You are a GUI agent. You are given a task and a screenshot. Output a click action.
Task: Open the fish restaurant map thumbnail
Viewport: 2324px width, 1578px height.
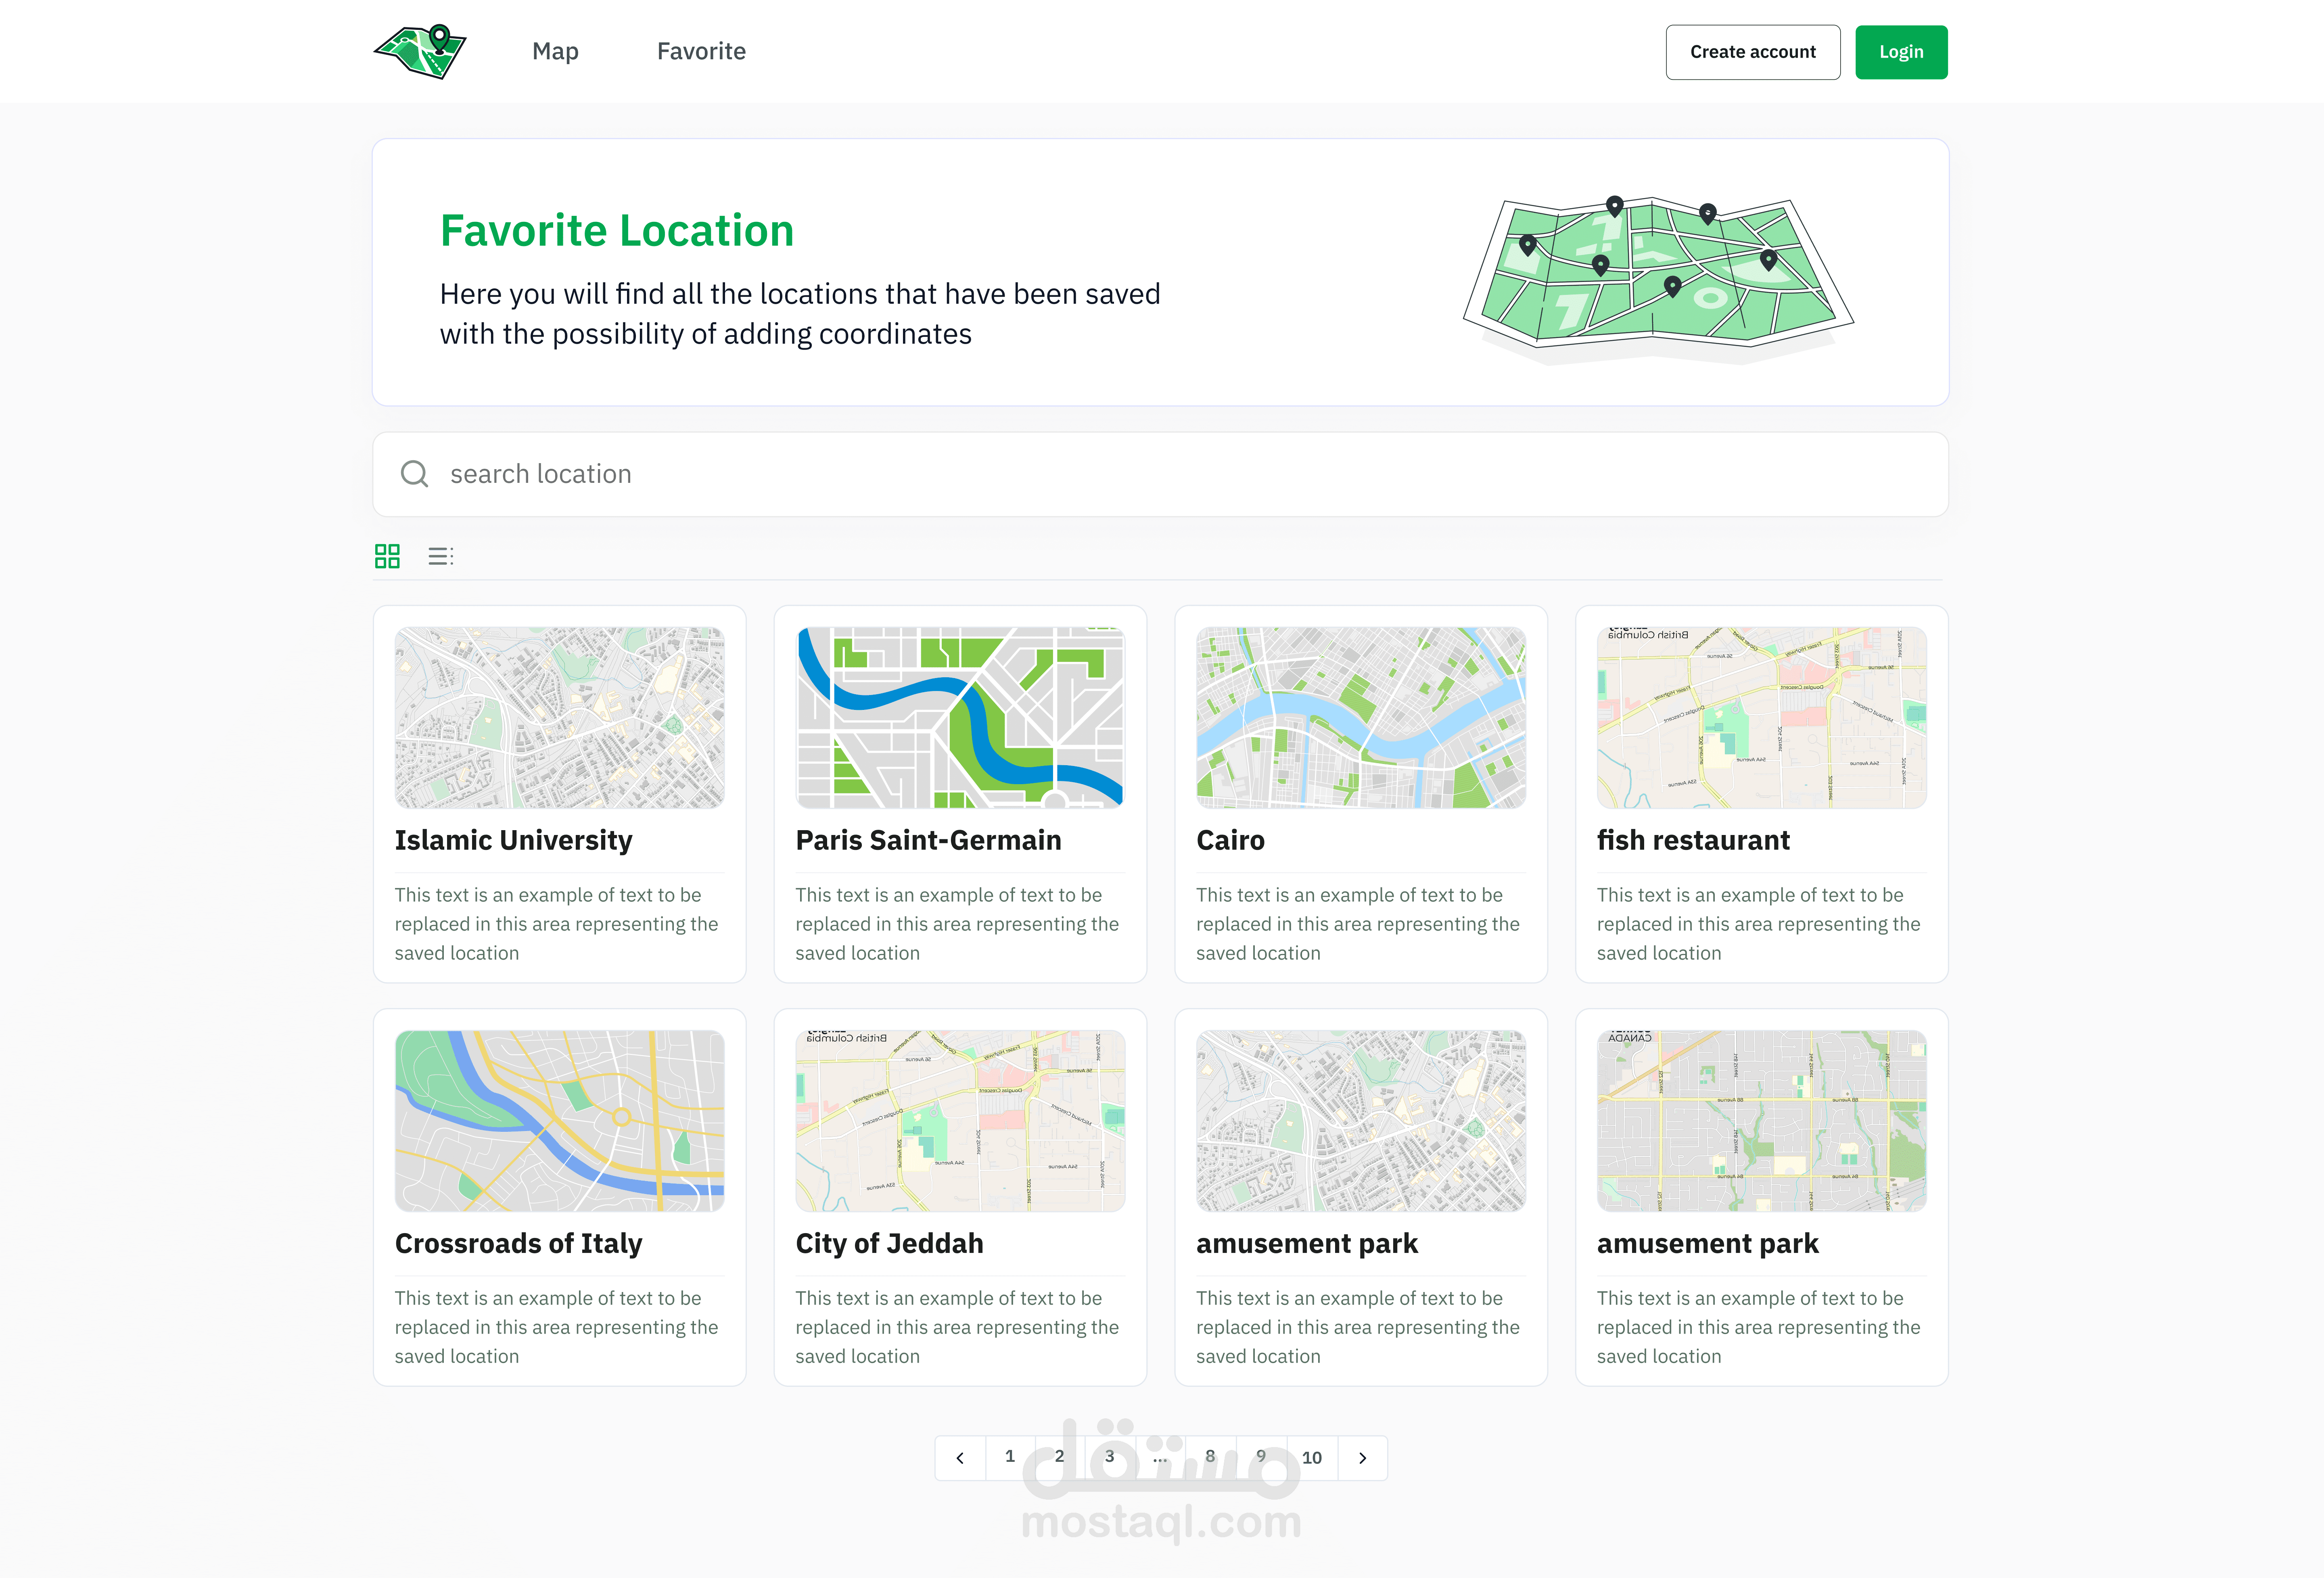point(1761,717)
